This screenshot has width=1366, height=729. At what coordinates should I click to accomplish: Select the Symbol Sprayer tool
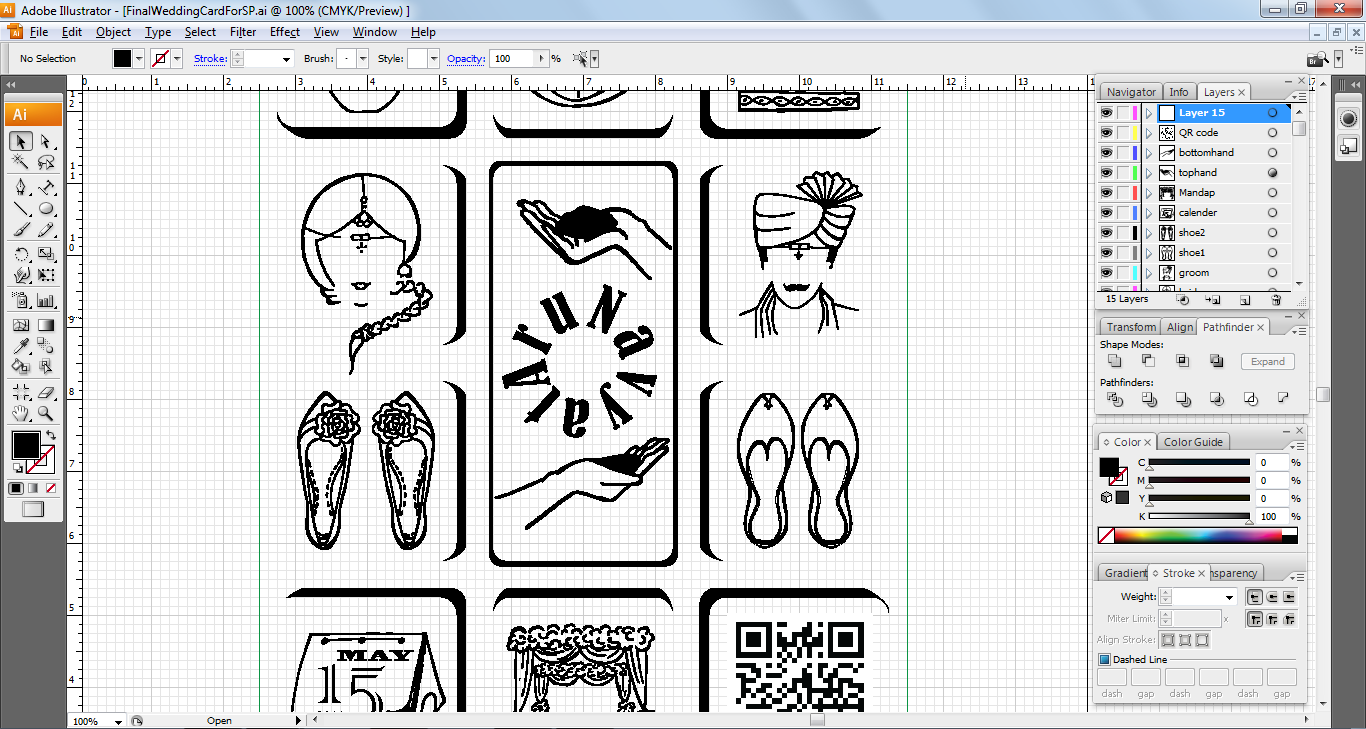coord(21,299)
